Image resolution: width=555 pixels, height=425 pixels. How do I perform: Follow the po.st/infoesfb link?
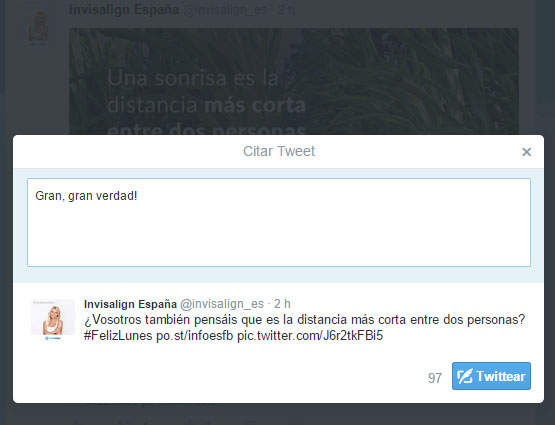point(195,335)
